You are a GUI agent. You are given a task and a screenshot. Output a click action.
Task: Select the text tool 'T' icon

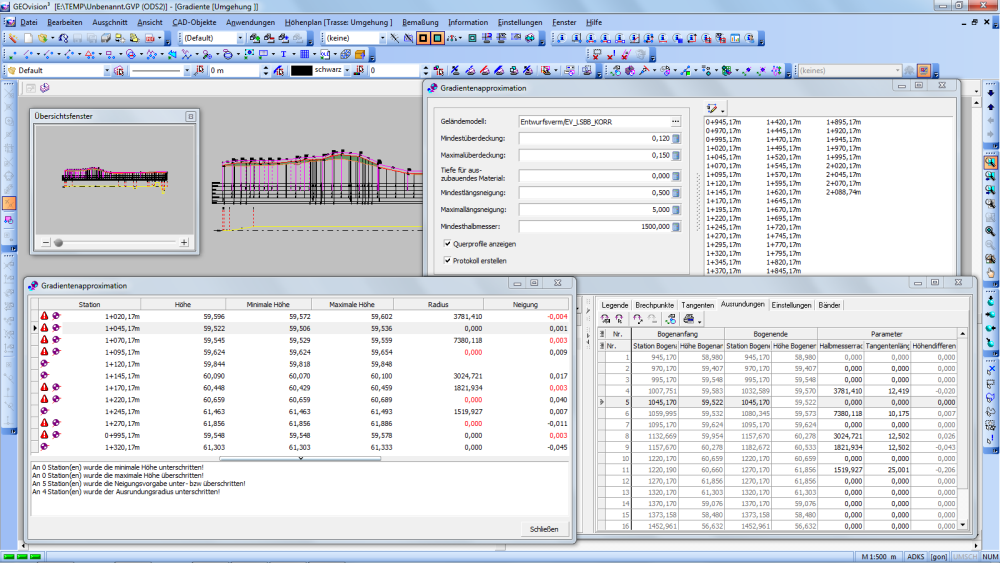click(284, 54)
